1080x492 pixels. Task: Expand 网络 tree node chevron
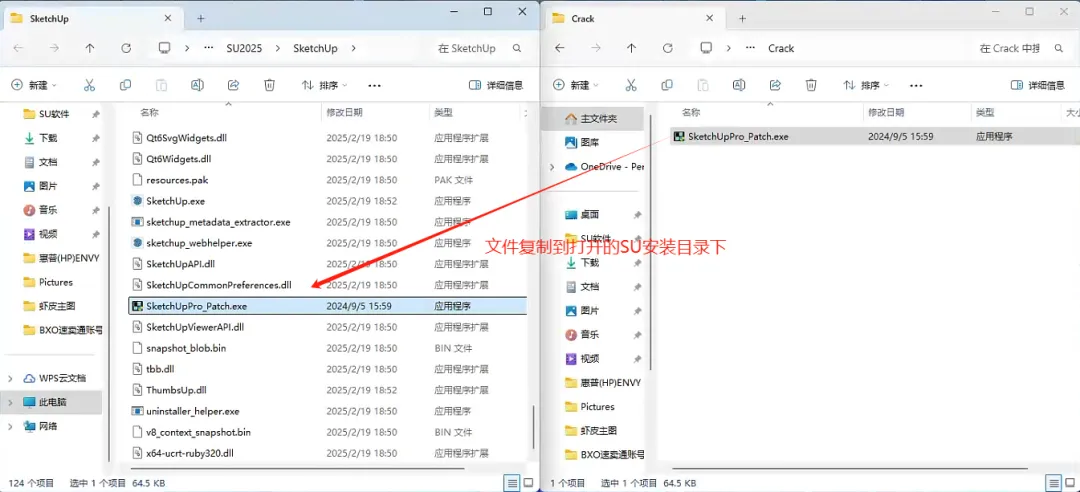click(x=10, y=427)
